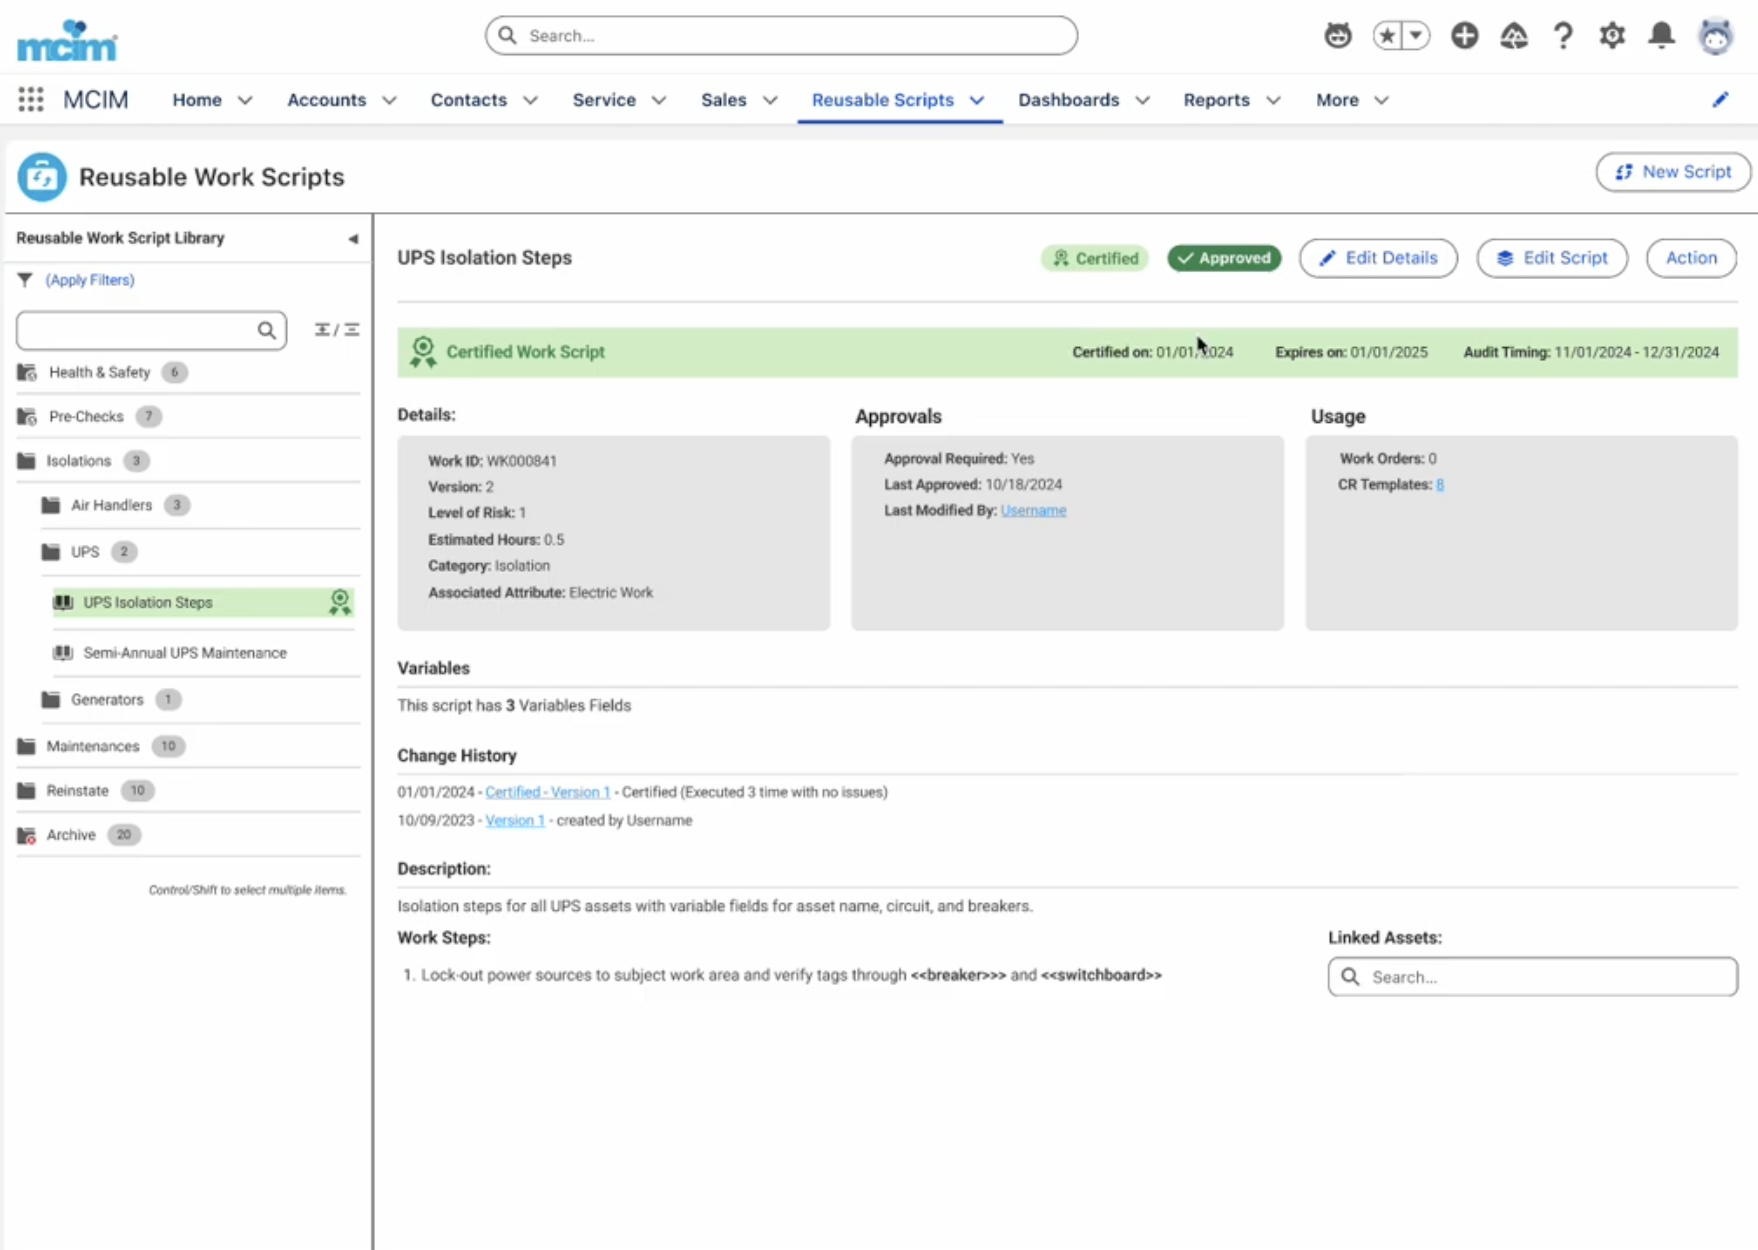Click the Apply Filters link
Screen dimensions: 1758x1250
click(90, 280)
